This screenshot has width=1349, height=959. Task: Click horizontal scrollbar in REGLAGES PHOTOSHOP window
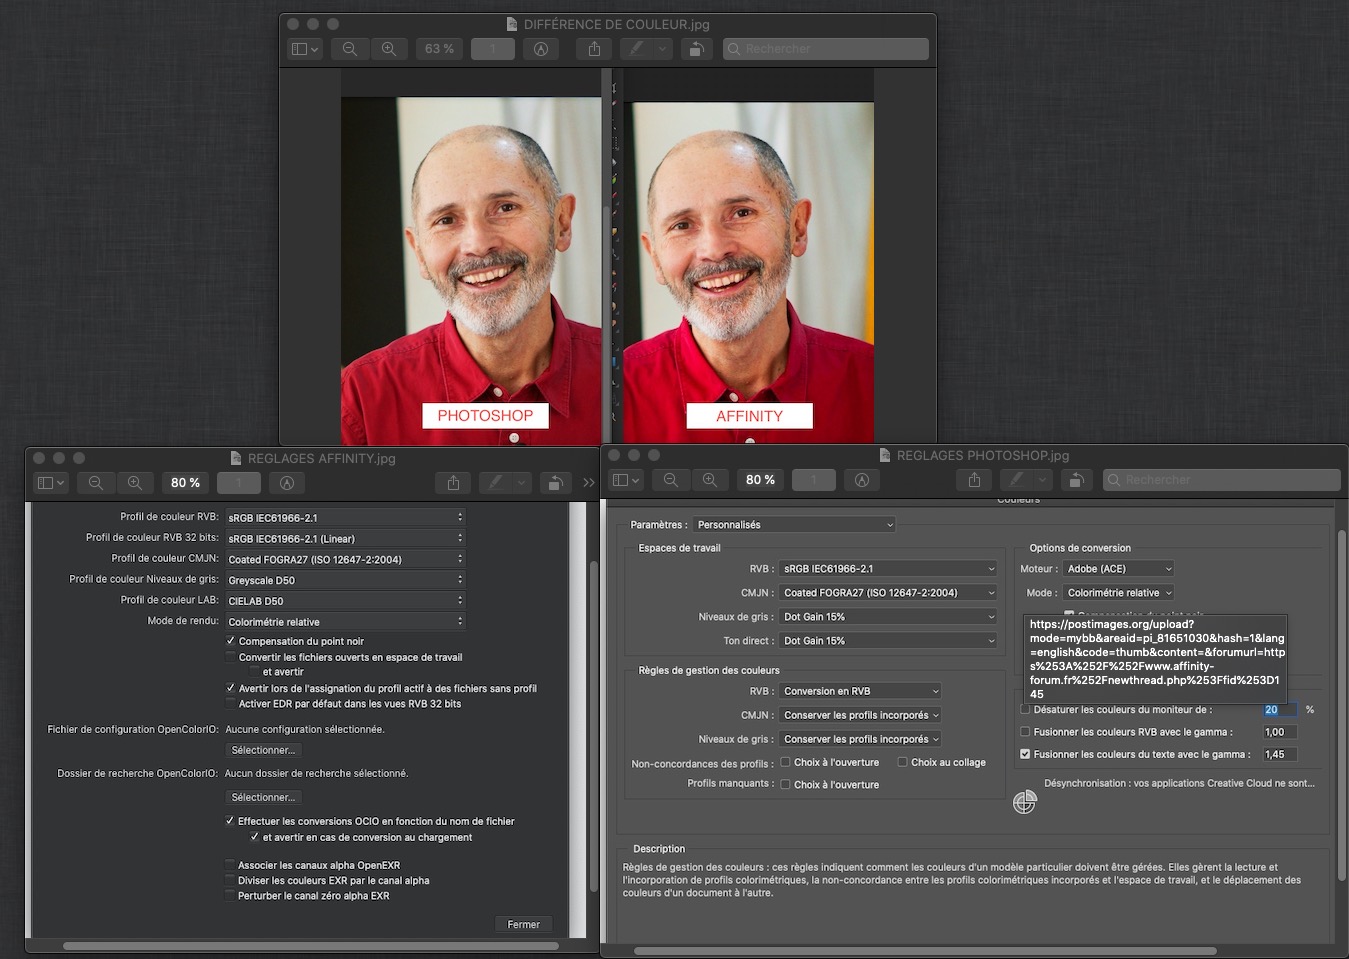click(925, 951)
